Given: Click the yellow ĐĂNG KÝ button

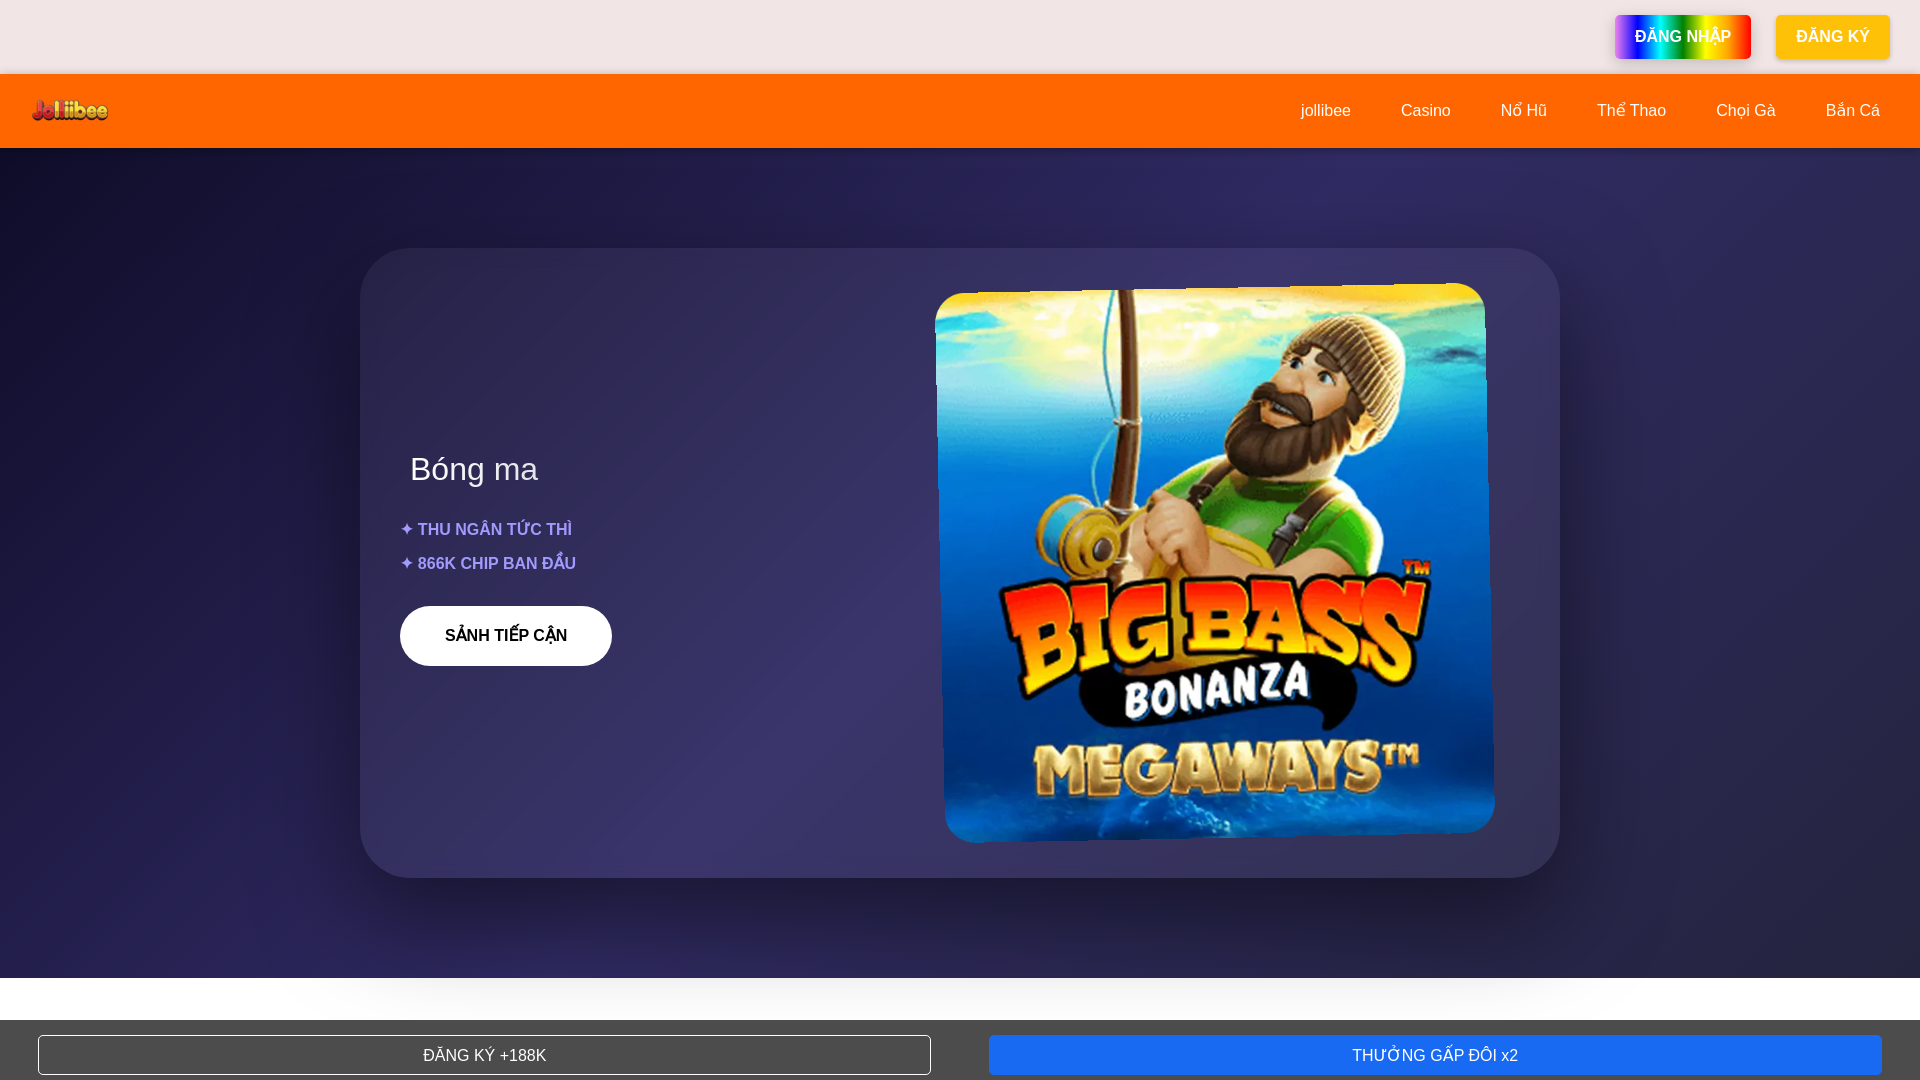Looking at the screenshot, I should pos(1832,37).
